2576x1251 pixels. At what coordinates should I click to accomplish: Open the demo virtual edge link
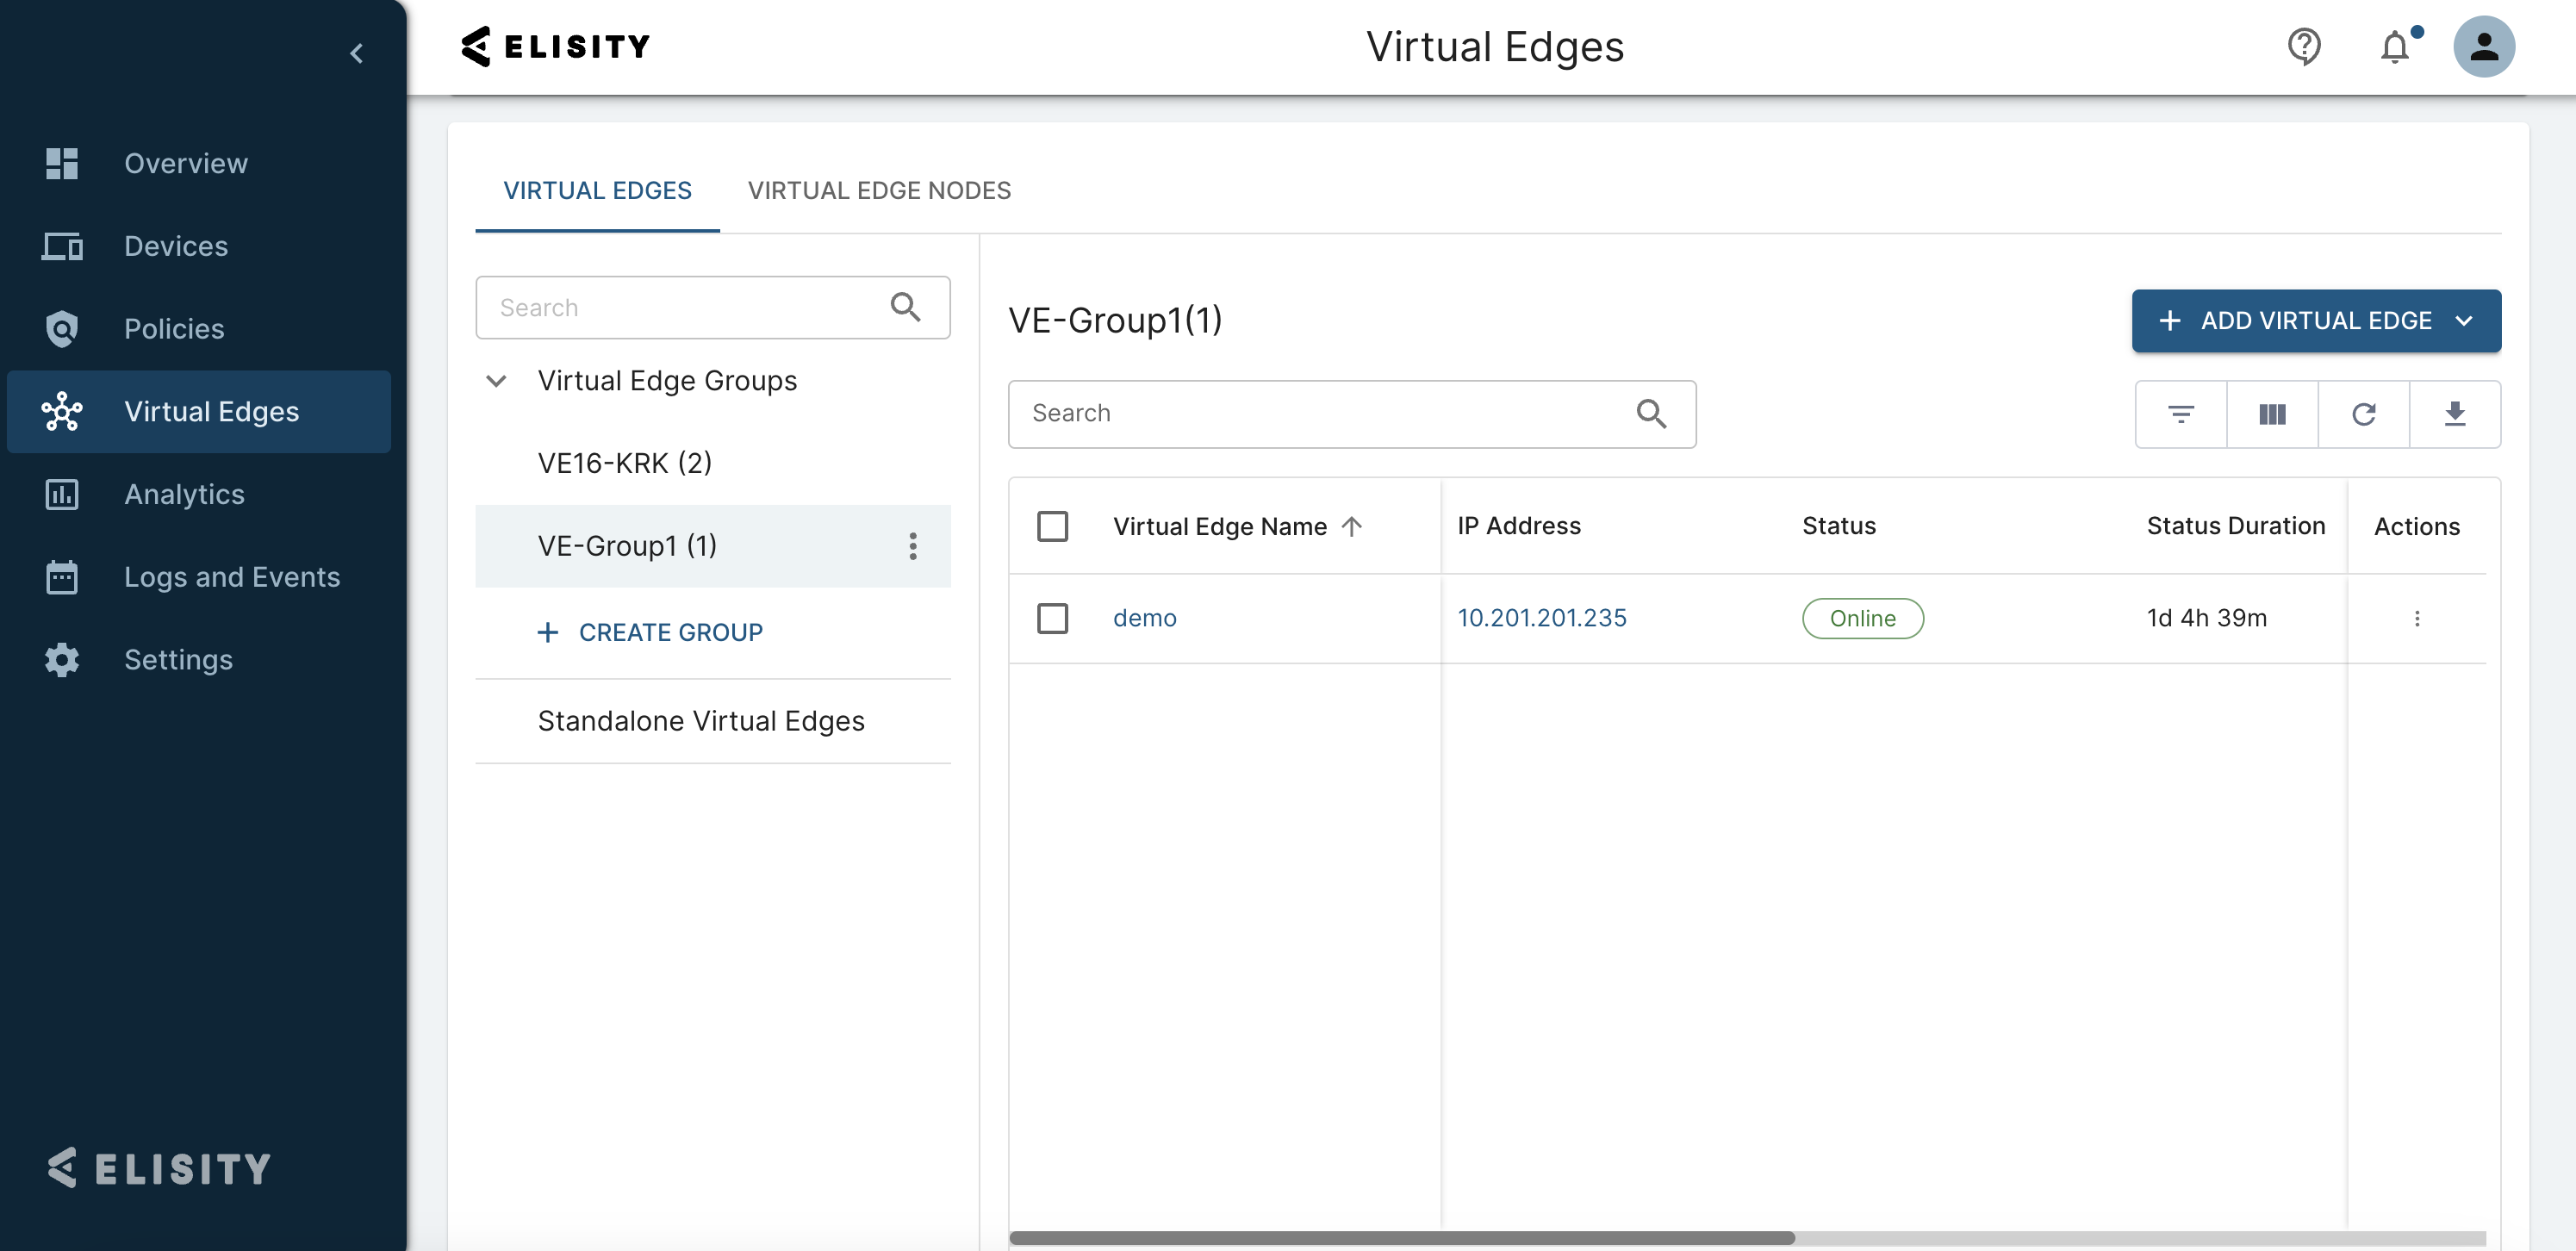coord(1144,618)
